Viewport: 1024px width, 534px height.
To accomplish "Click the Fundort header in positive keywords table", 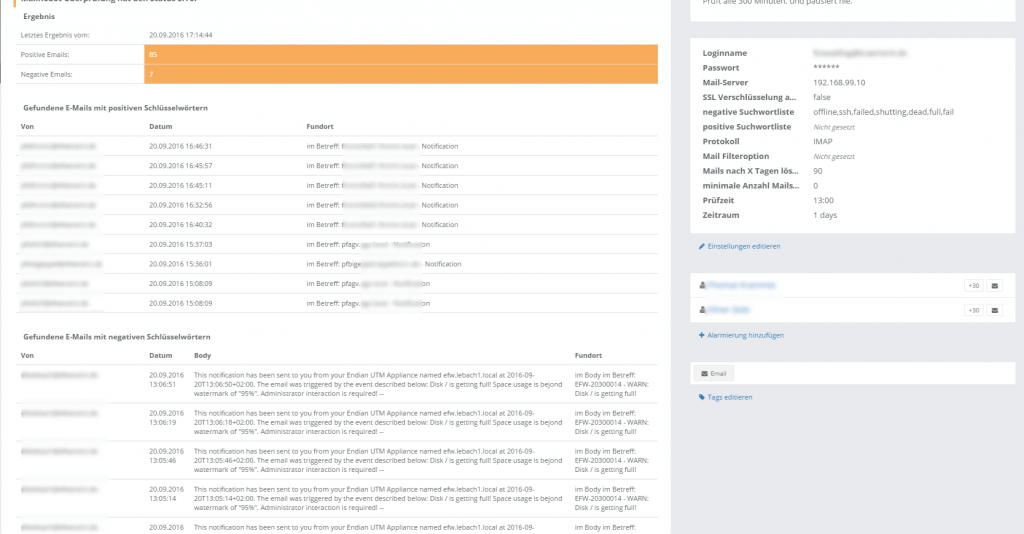I will click(x=320, y=126).
